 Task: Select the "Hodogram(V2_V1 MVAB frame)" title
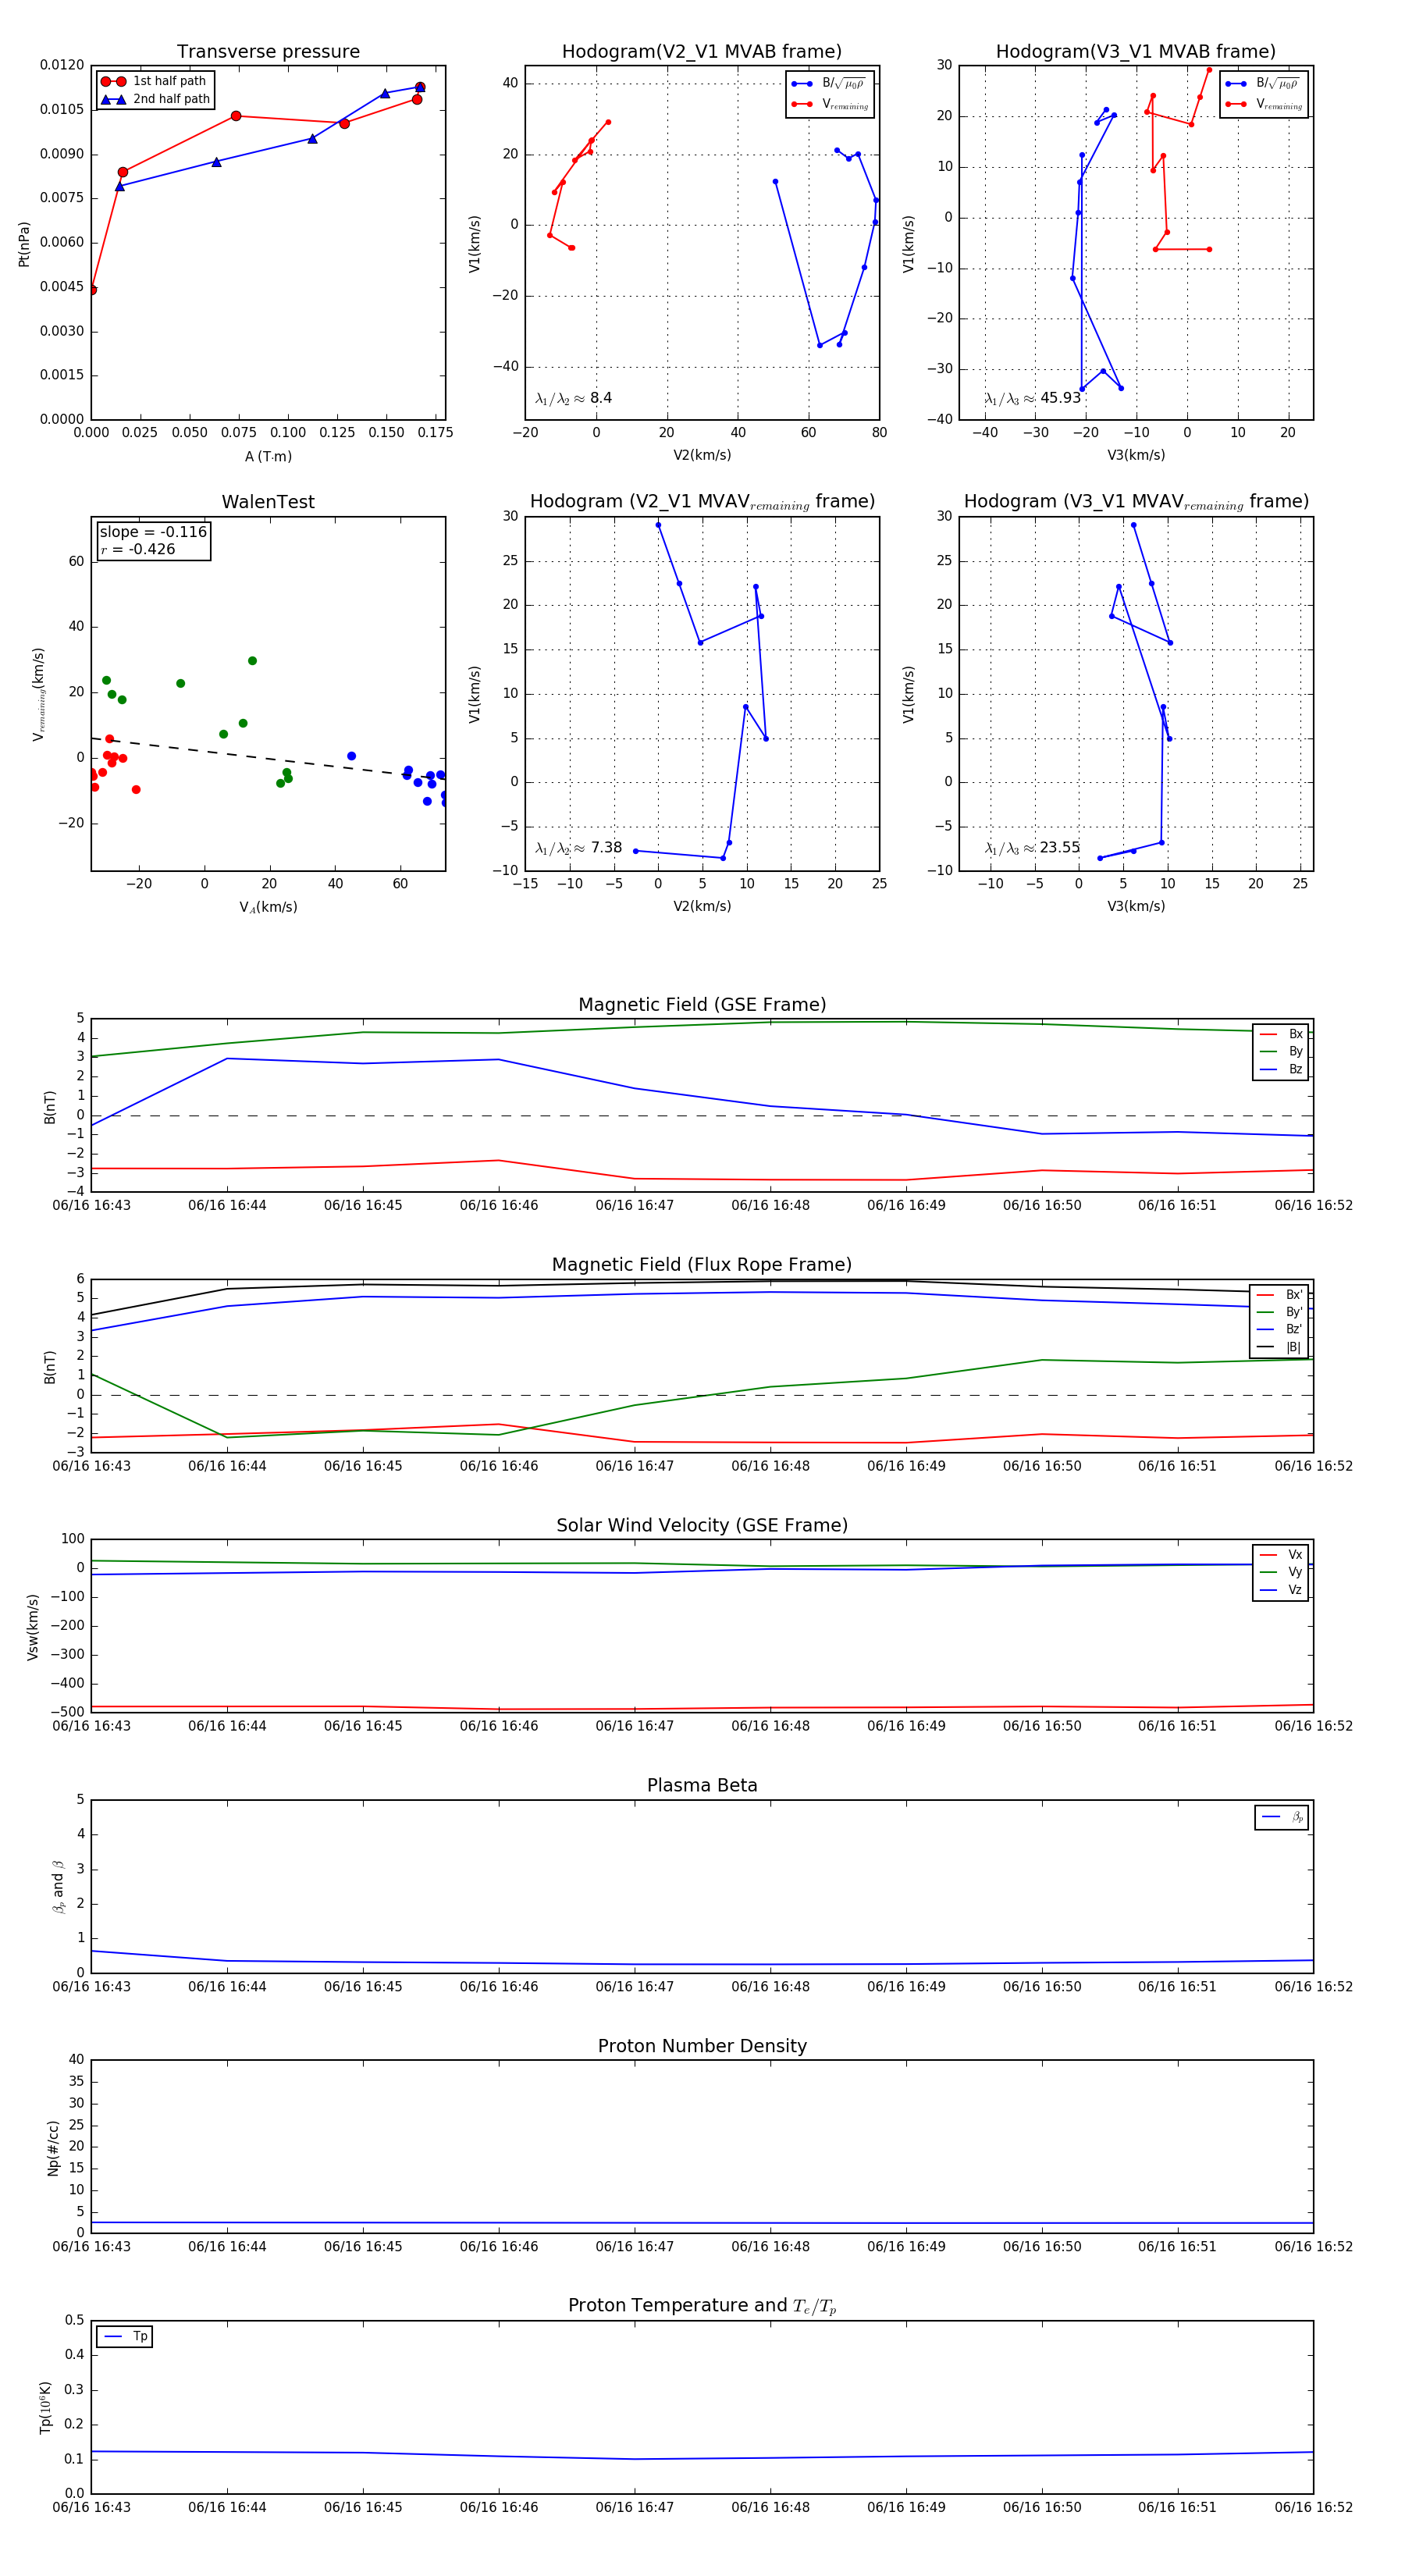[702, 52]
